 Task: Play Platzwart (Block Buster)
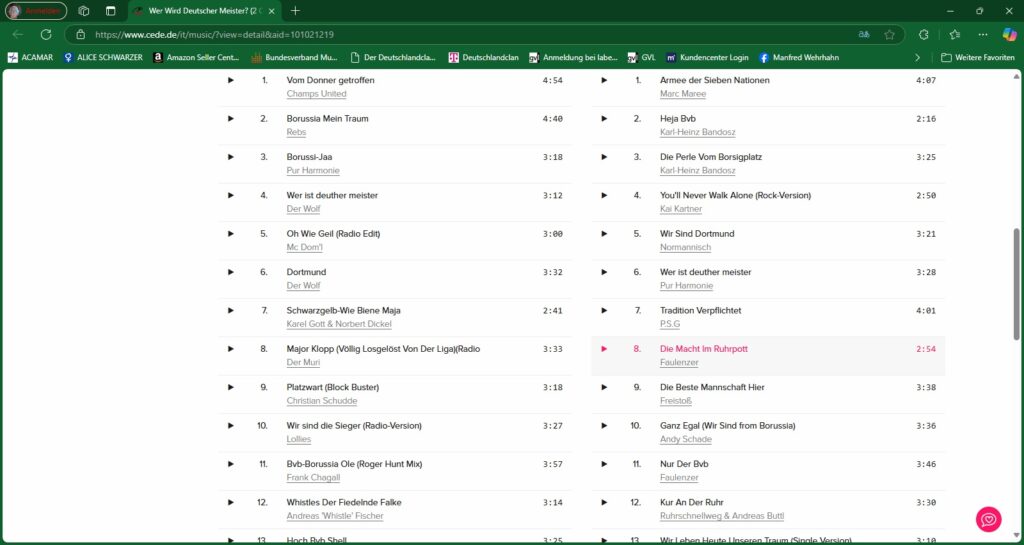point(231,387)
